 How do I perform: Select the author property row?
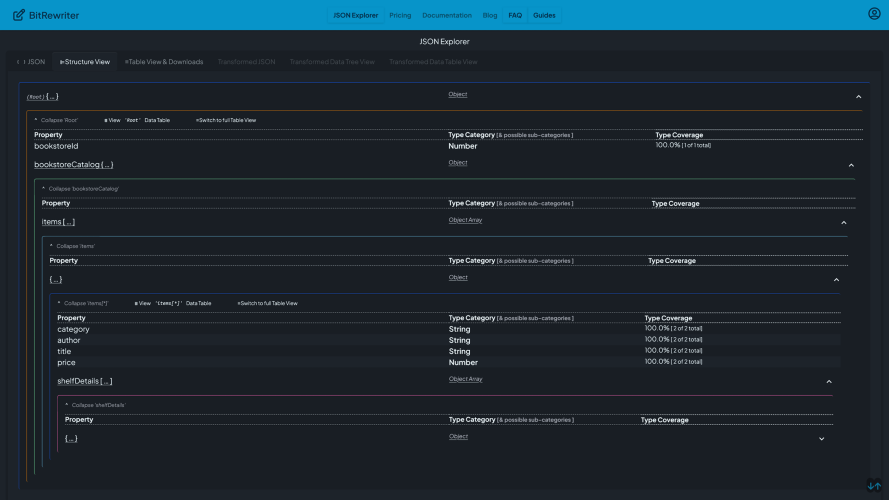pos(448,340)
